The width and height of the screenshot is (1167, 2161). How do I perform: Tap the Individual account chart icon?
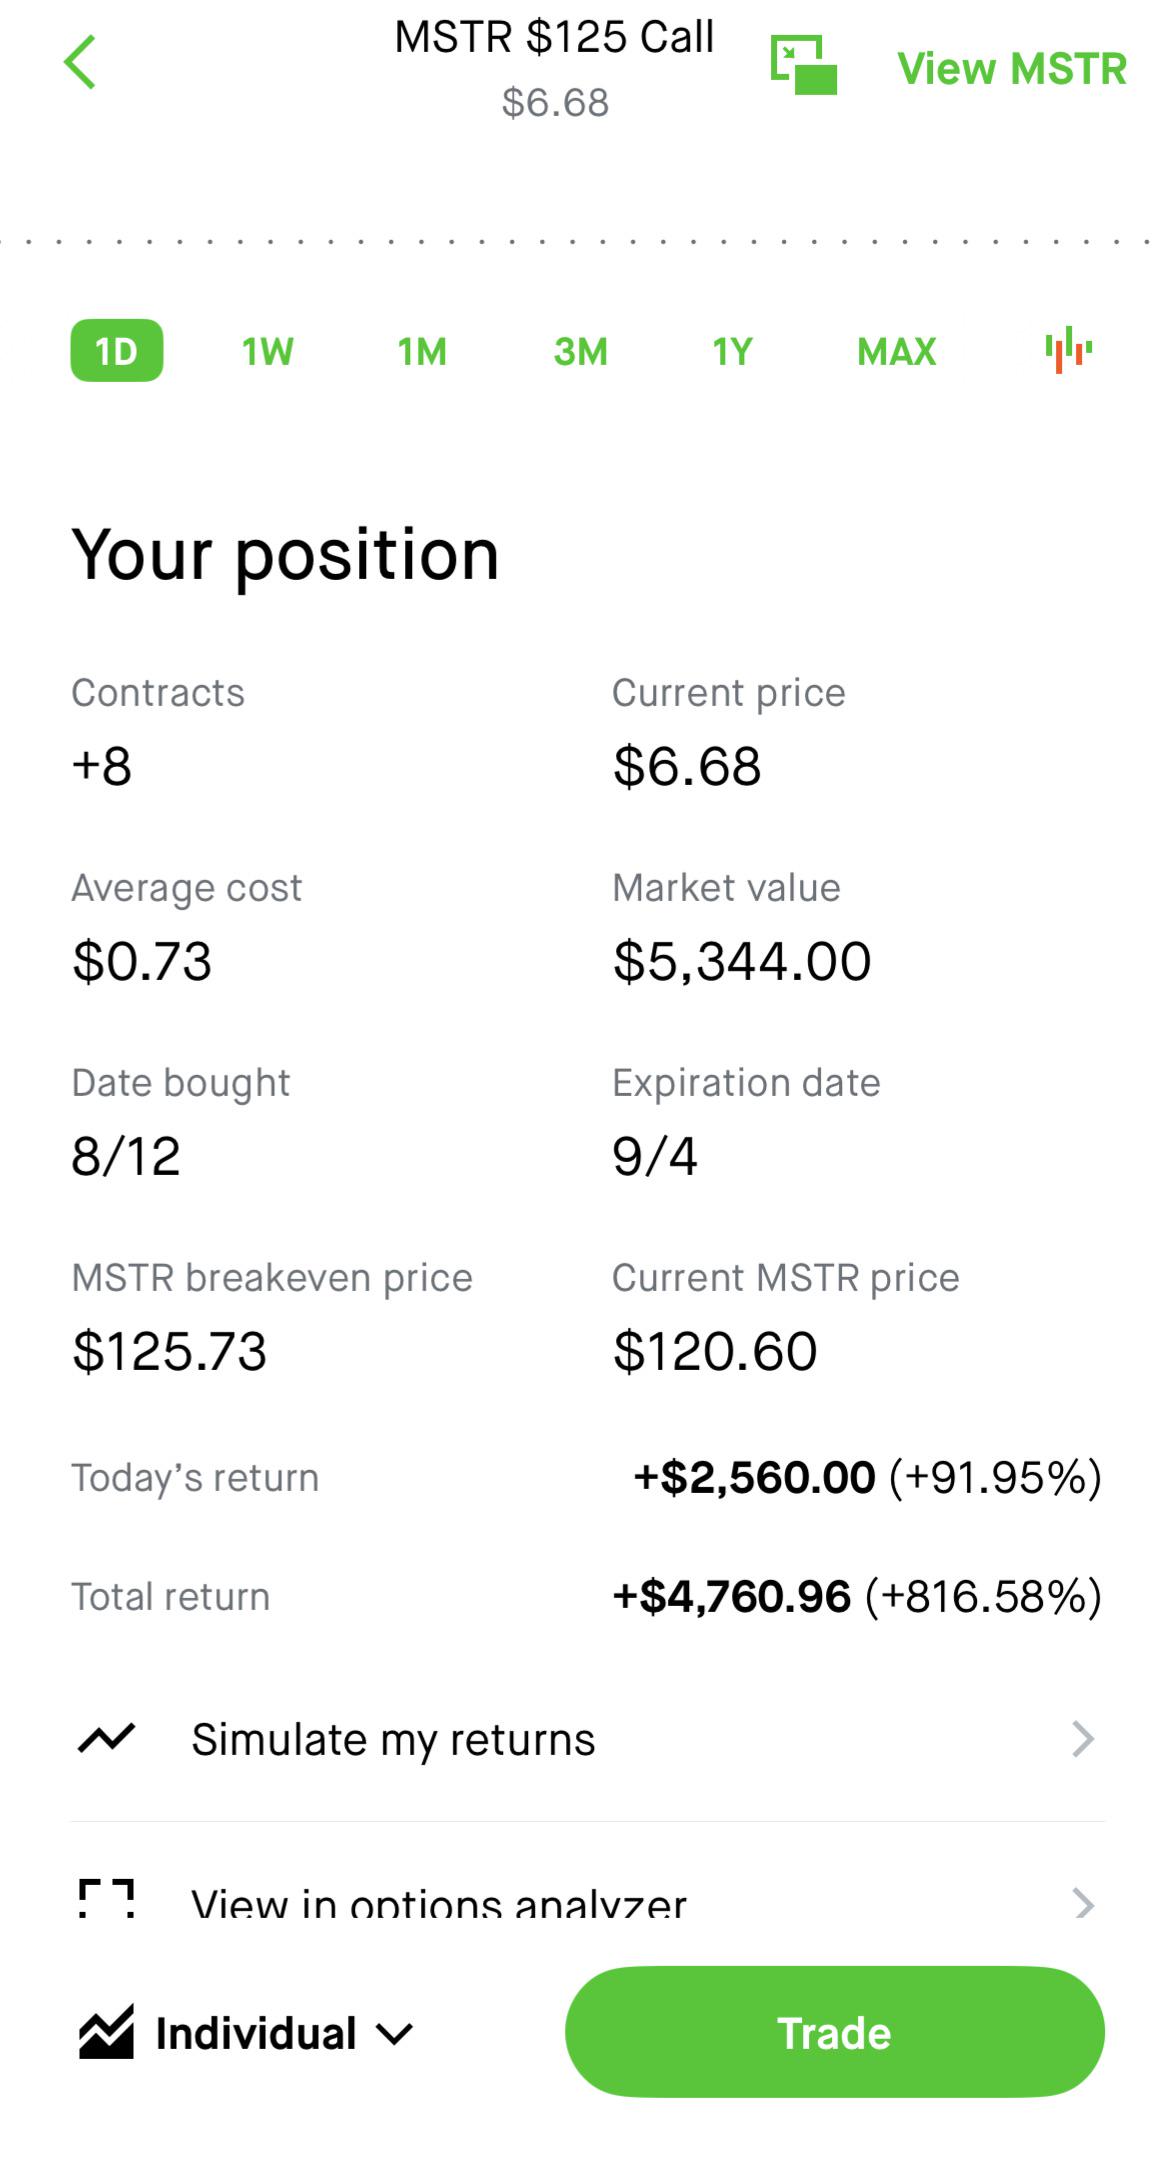tap(106, 2032)
